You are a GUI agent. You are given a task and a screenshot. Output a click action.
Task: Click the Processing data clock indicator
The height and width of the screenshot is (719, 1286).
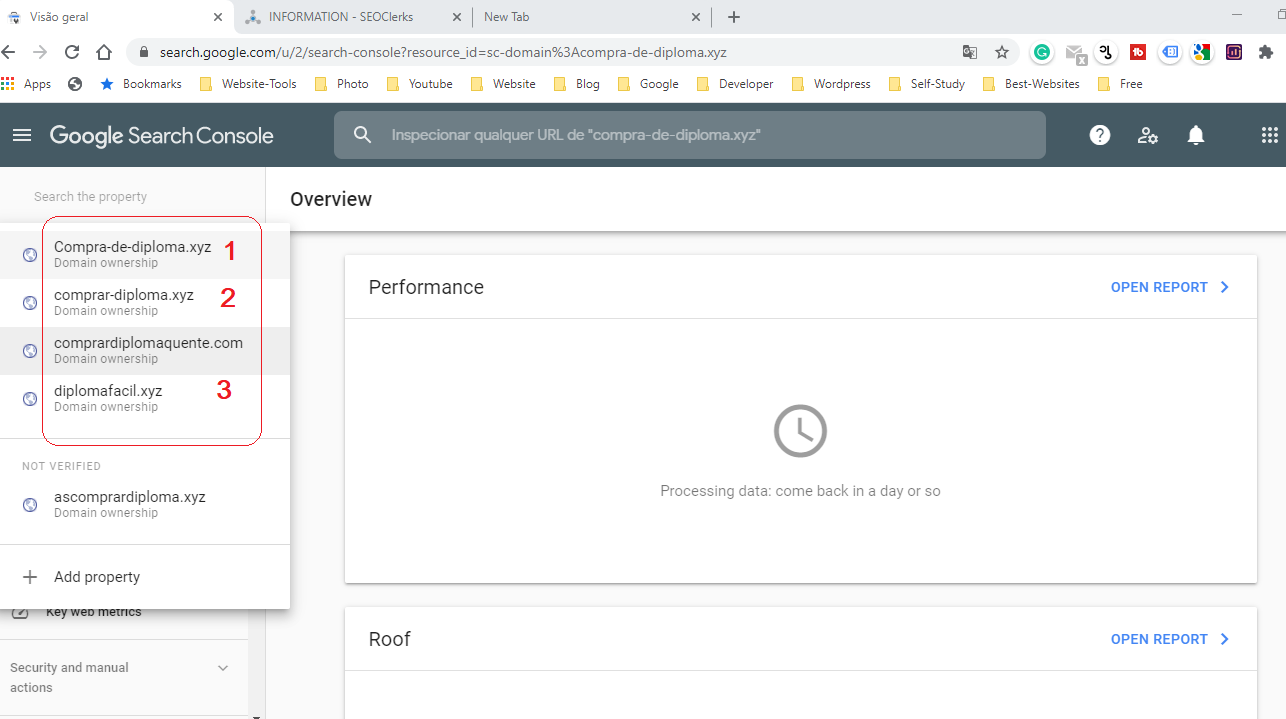[800, 430]
